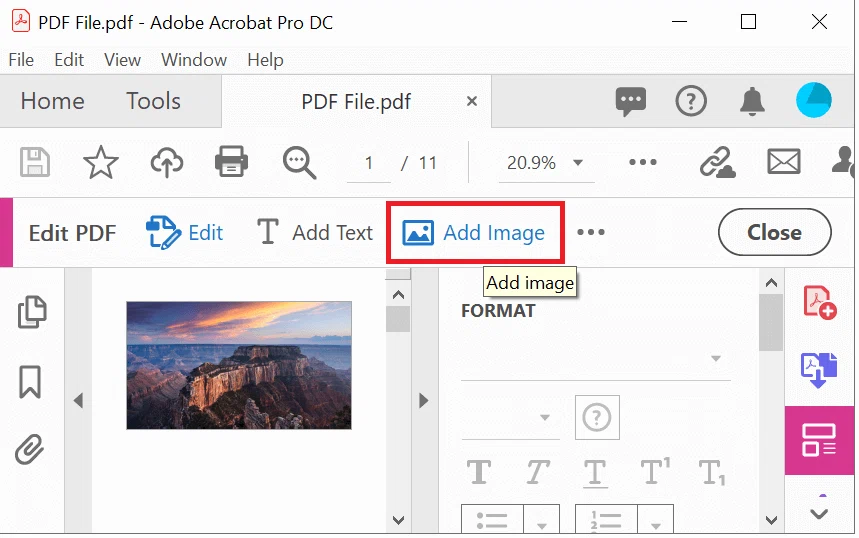
Task: Toggle underline text formatting
Action: pos(595,473)
